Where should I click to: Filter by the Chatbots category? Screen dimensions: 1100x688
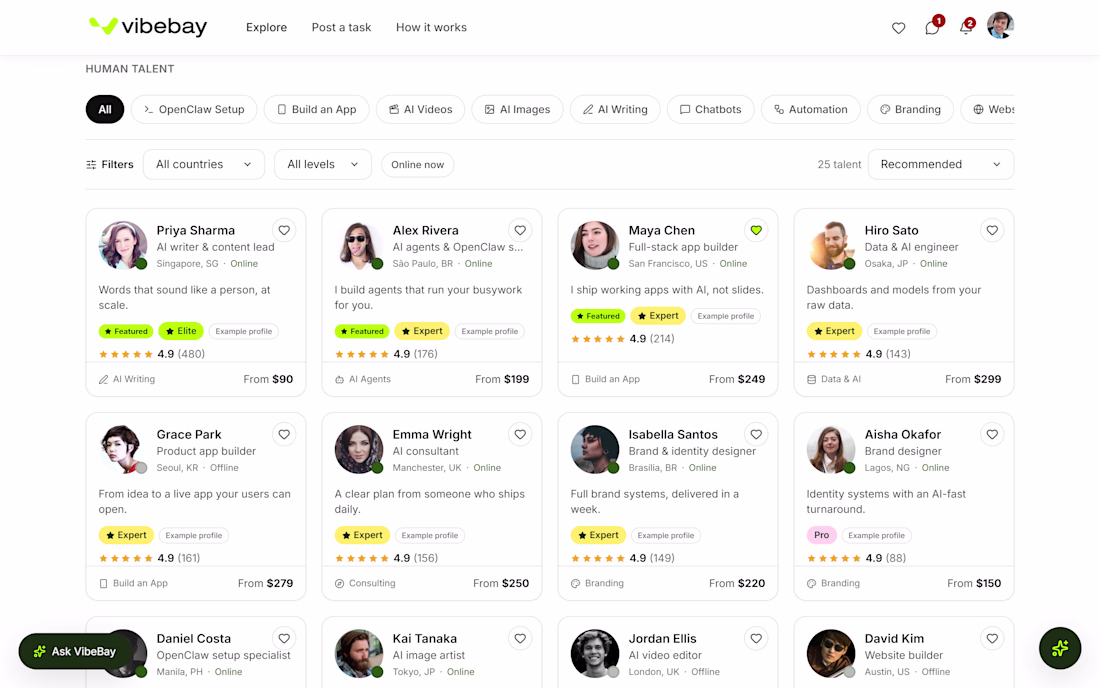click(711, 109)
